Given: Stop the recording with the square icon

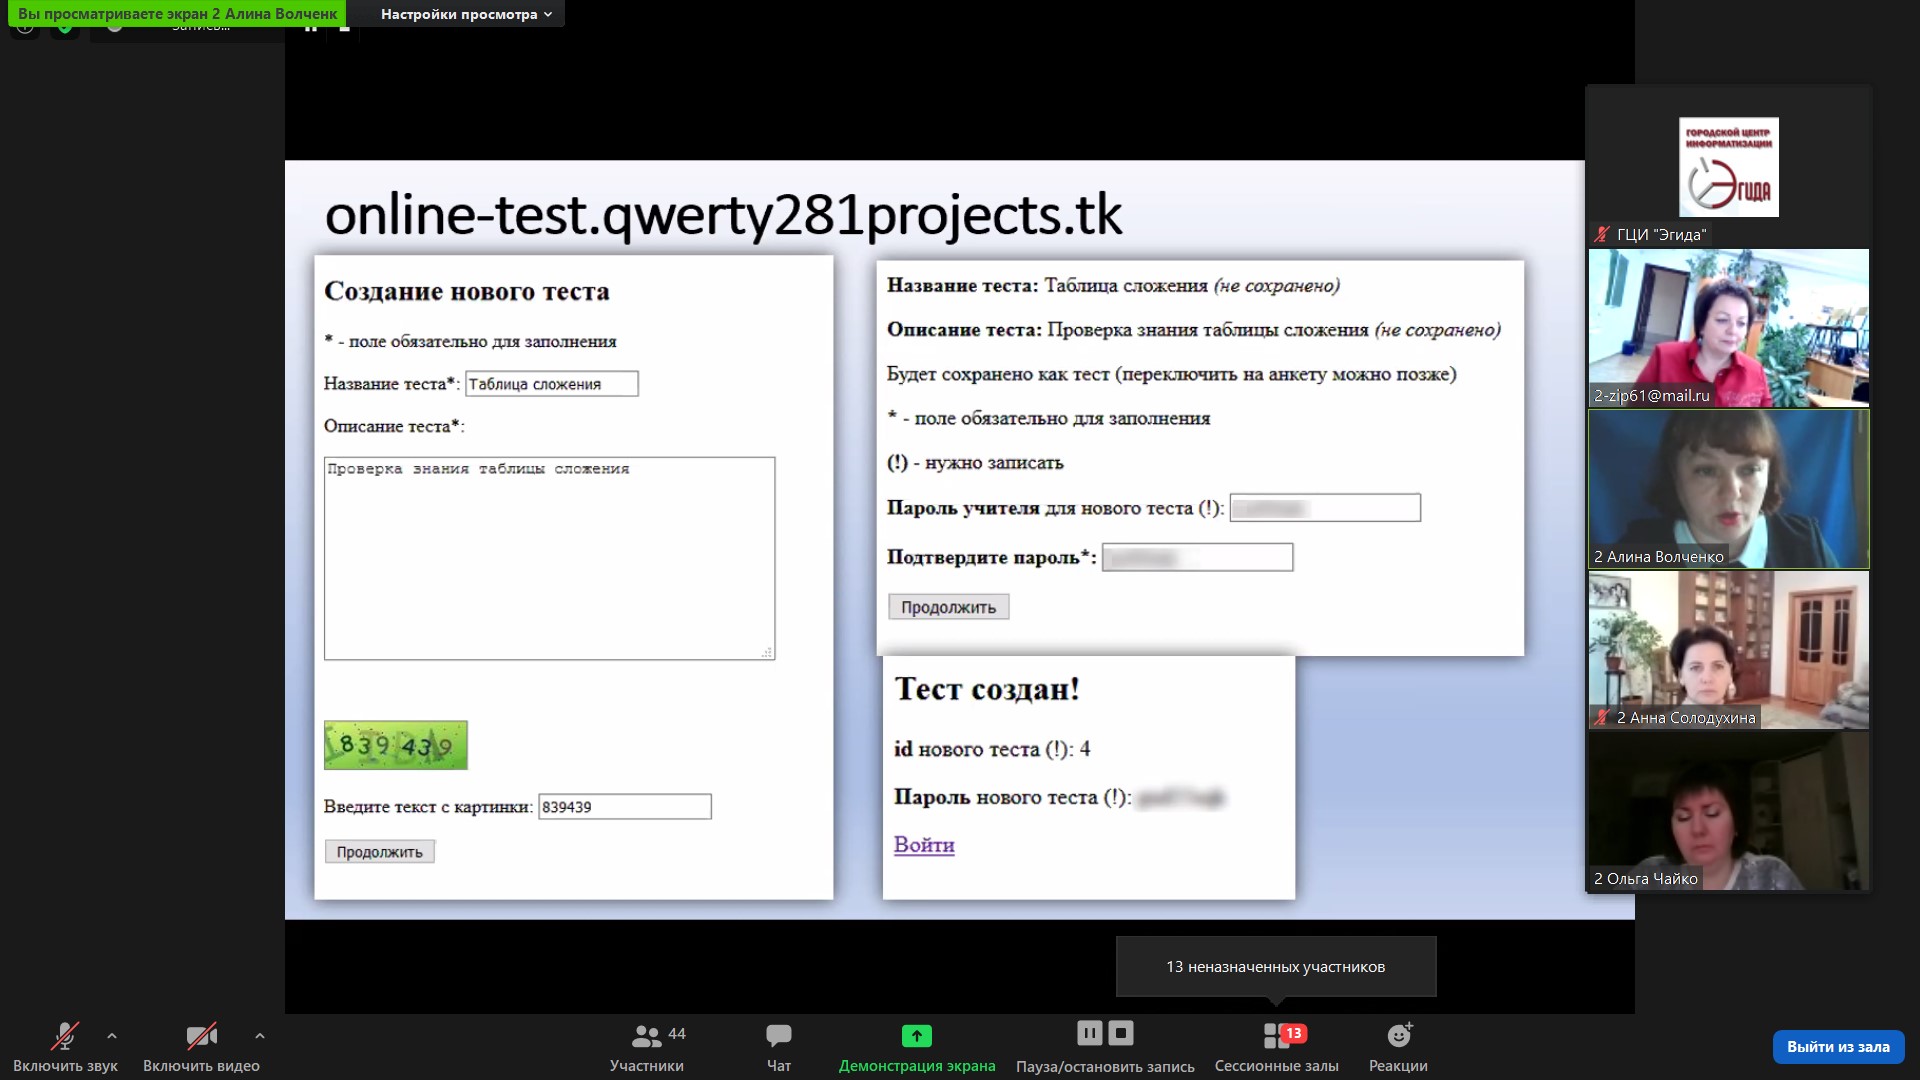Looking at the screenshot, I should click(x=1121, y=1033).
